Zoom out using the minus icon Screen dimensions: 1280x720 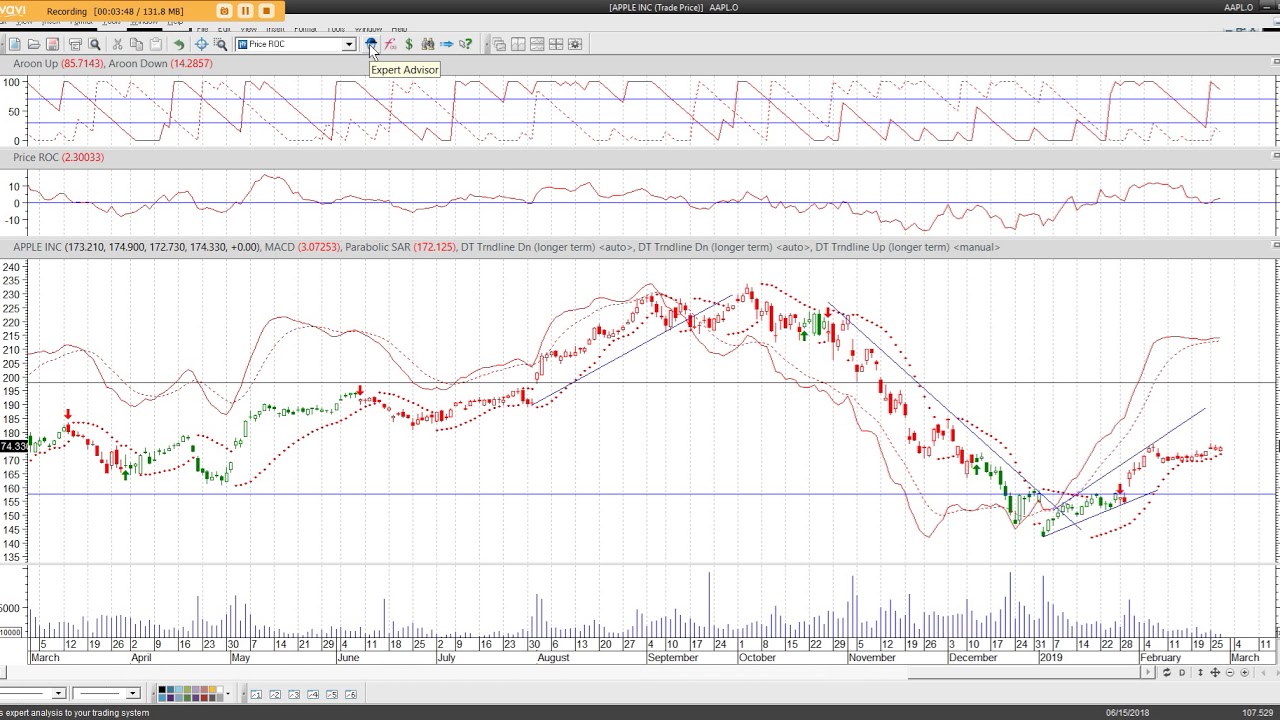tap(1230, 672)
